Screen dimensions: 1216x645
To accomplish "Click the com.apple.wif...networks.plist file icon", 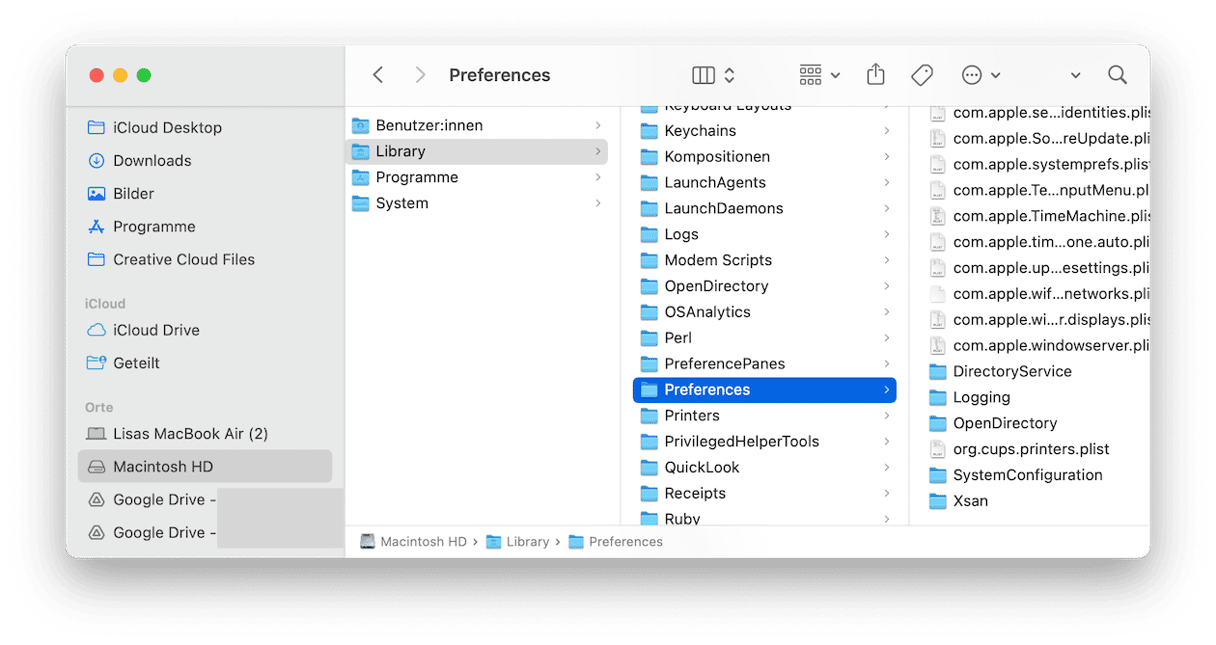I will (937, 294).
